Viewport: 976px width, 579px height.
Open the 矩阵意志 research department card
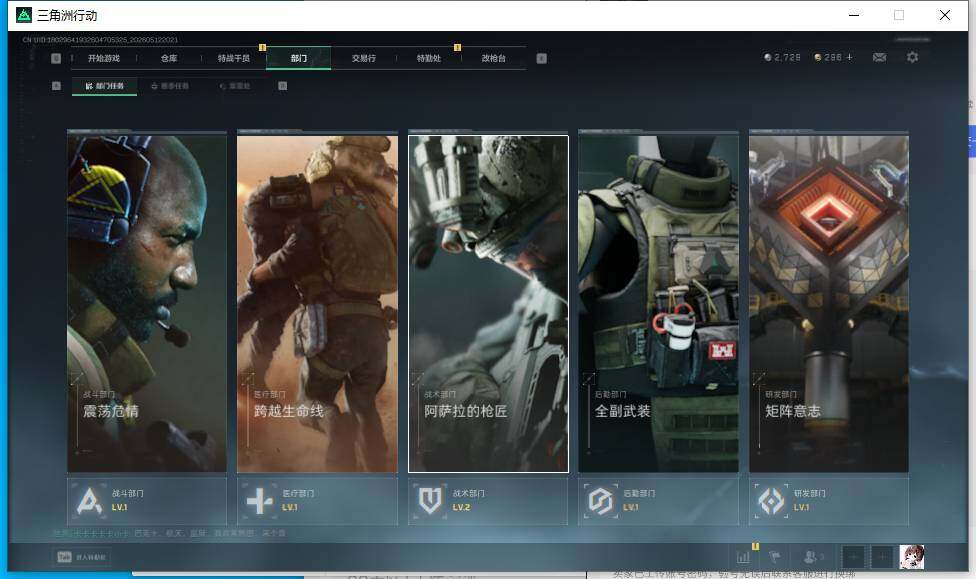(829, 303)
